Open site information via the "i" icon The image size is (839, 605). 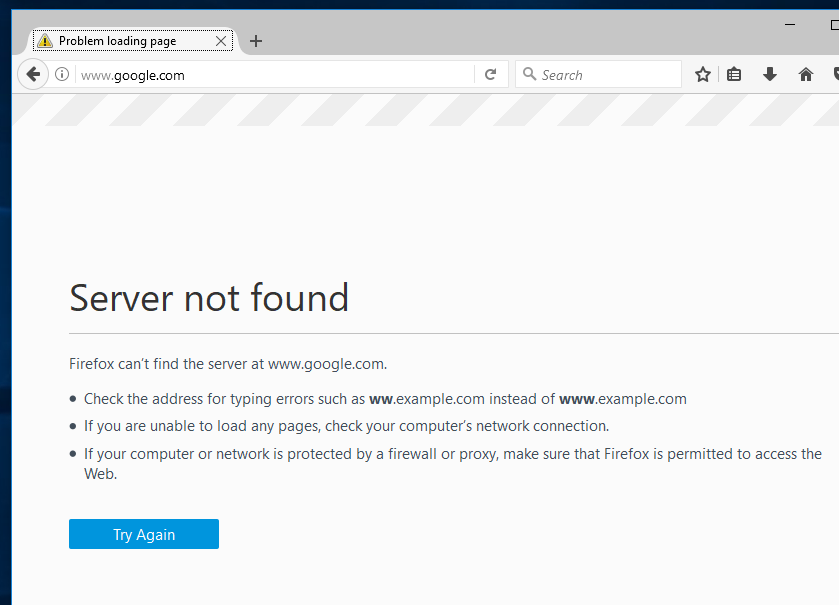(x=61, y=74)
